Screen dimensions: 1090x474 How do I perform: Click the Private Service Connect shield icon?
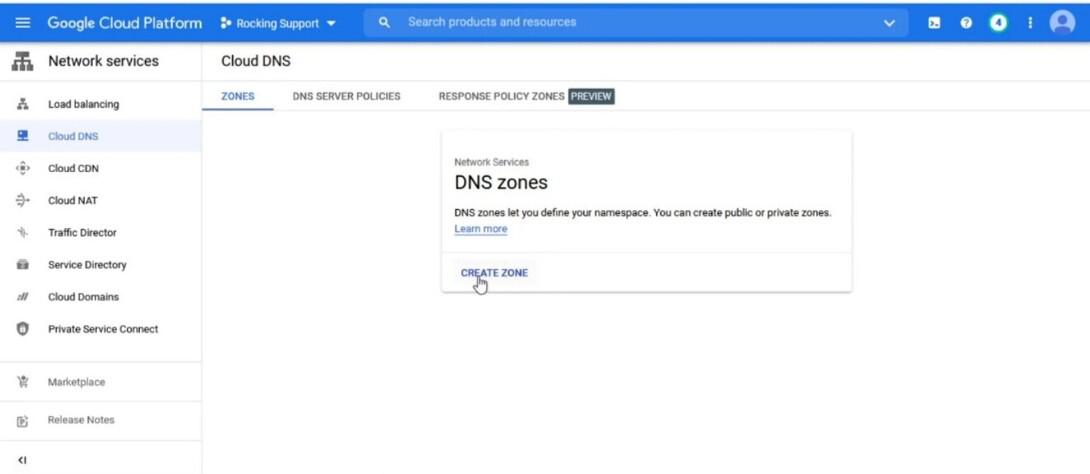(x=22, y=329)
